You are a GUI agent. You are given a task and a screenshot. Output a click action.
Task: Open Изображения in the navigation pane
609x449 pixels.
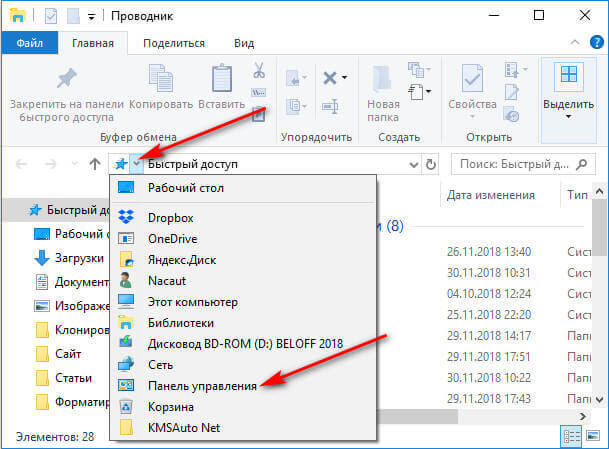[x=72, y=306]
